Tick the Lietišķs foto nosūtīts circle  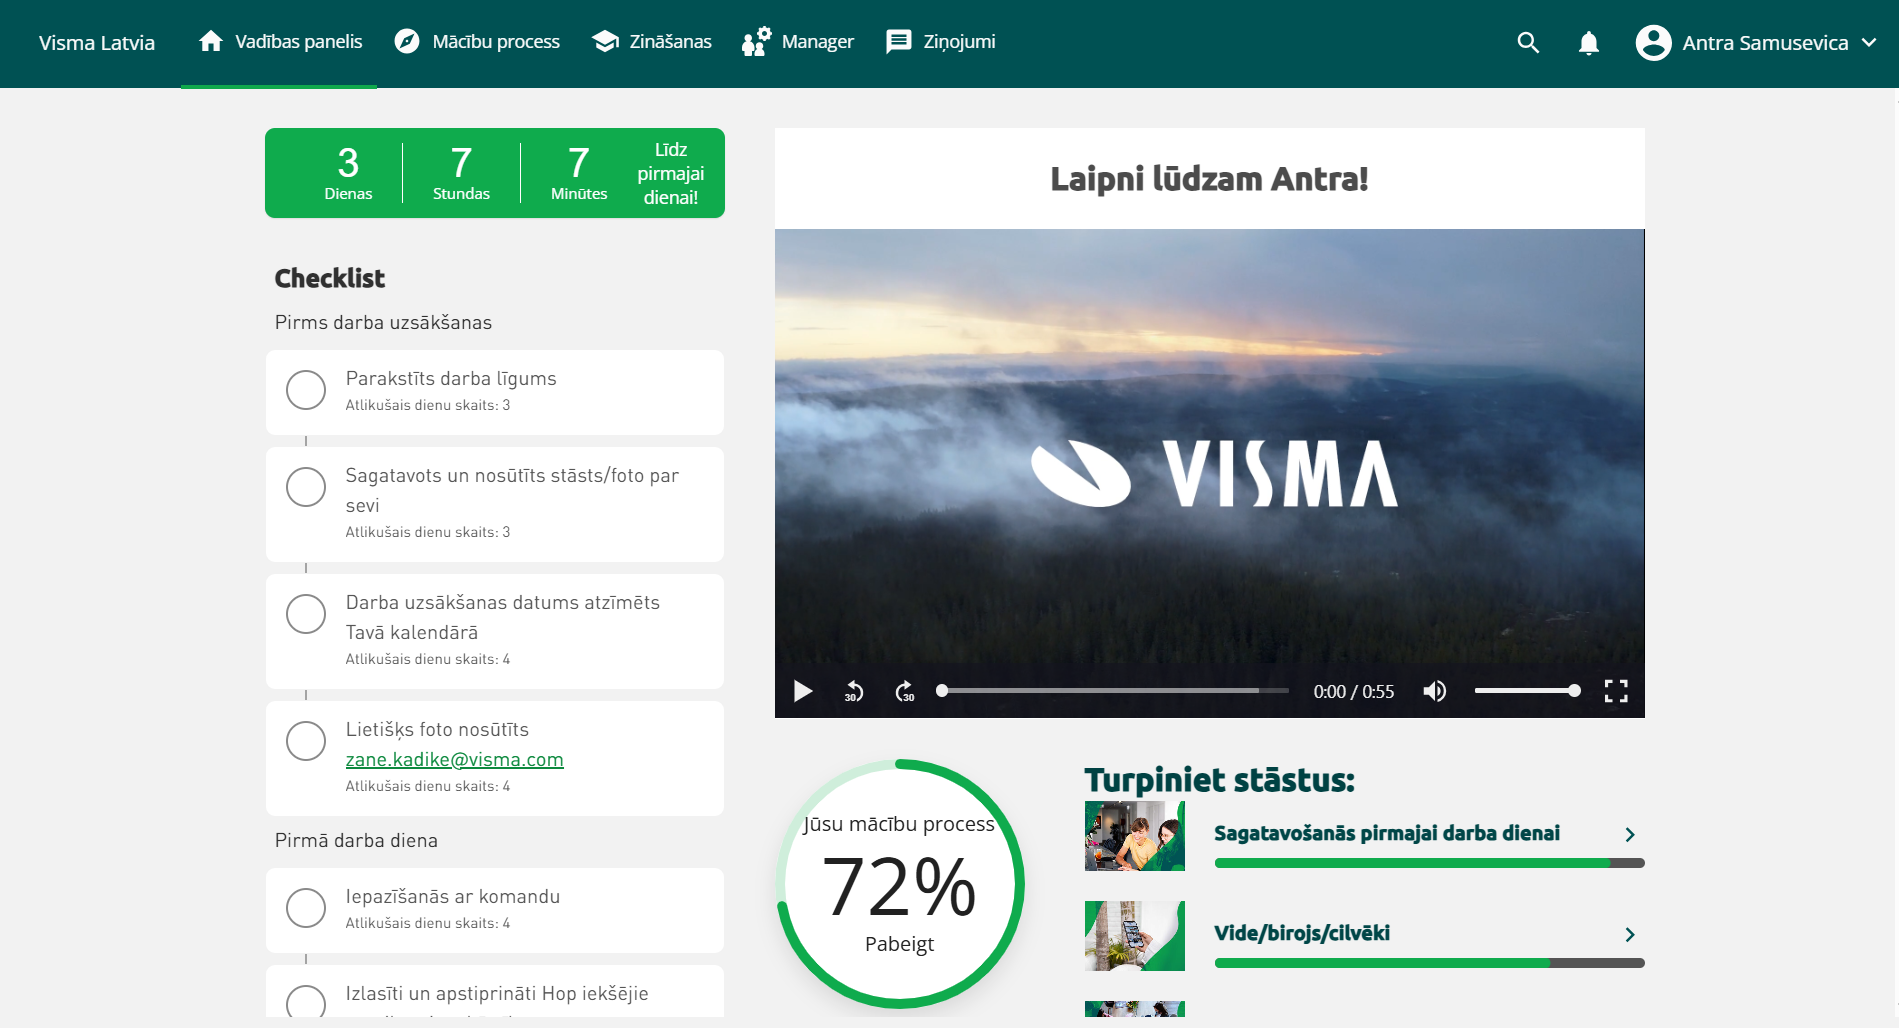click(306, 741)
